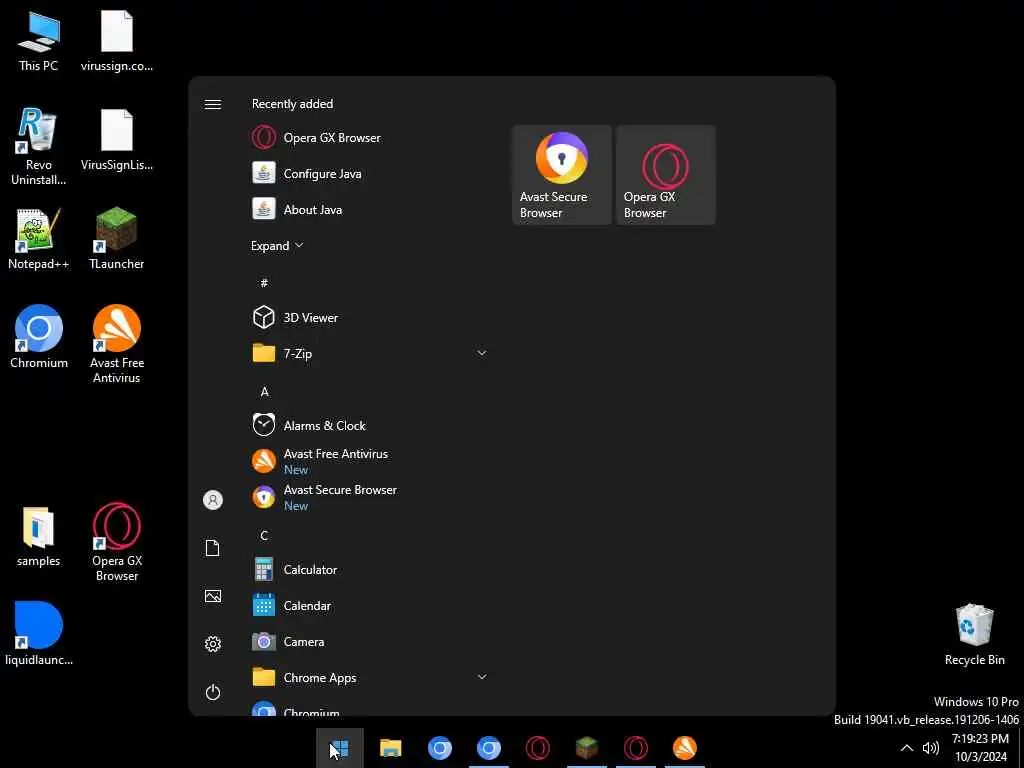Click Avast Antivirus icon on taskbar

point(684,748)
